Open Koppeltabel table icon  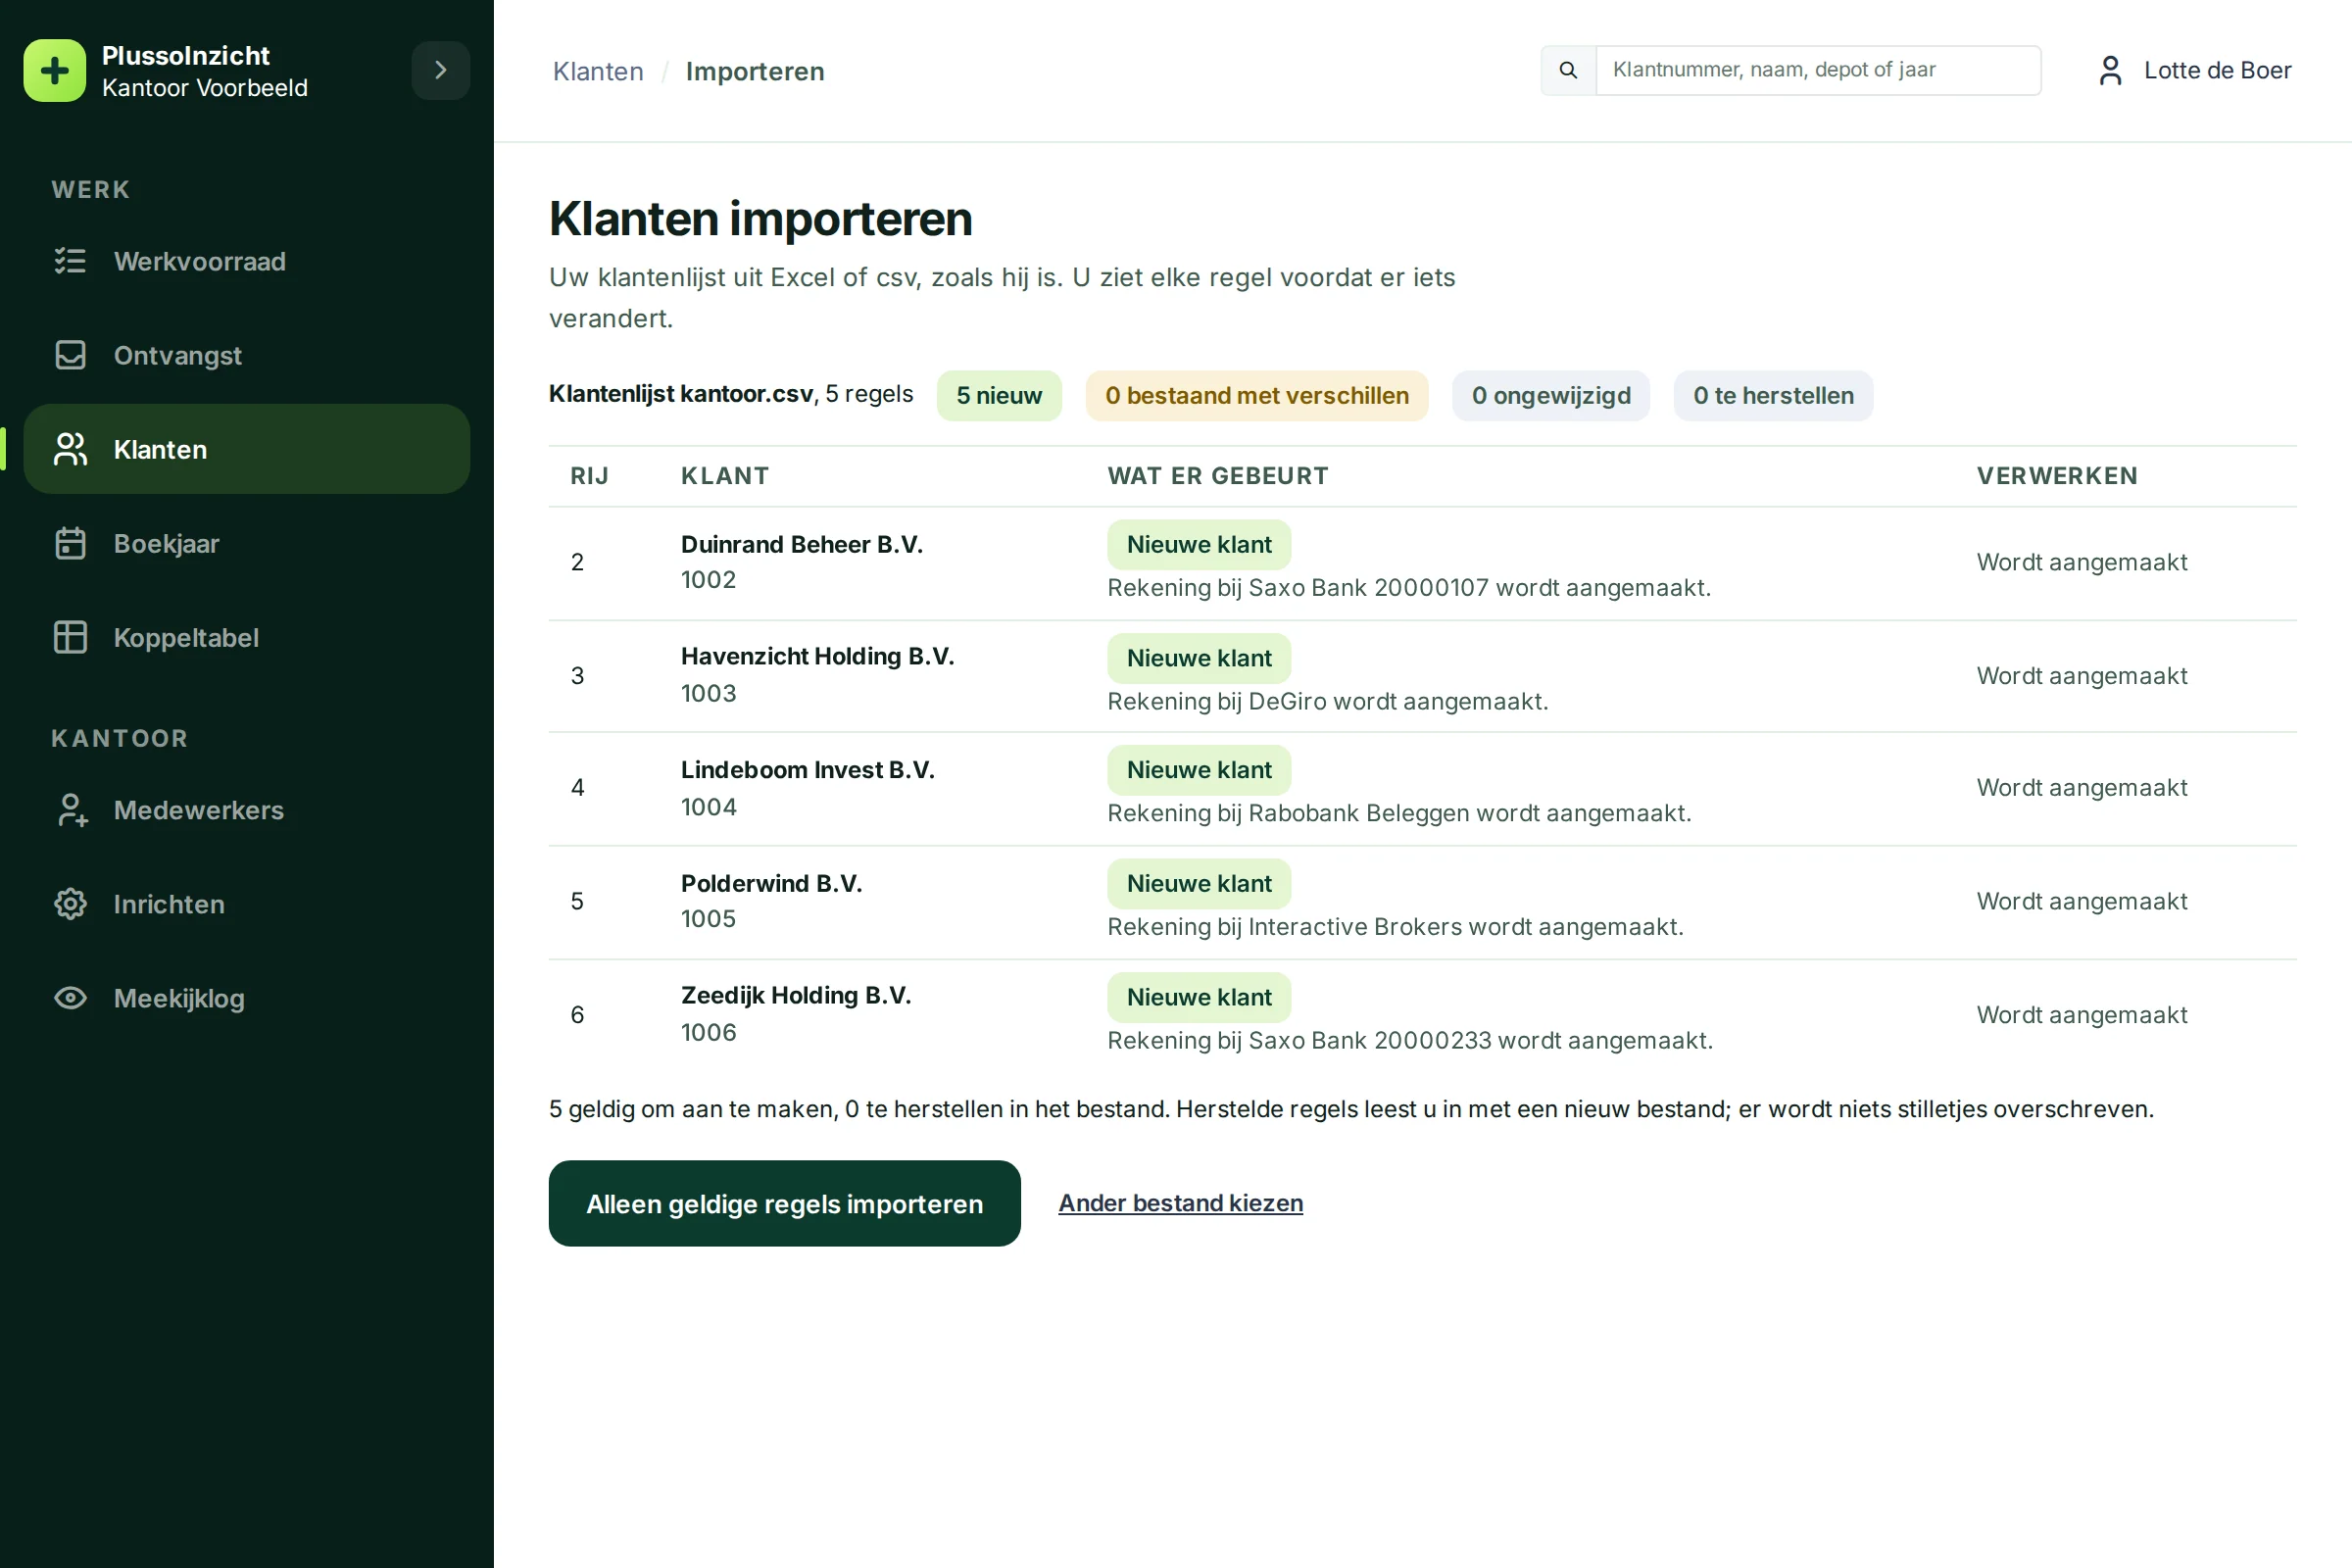pyautogui.click(x=70, y=637)
